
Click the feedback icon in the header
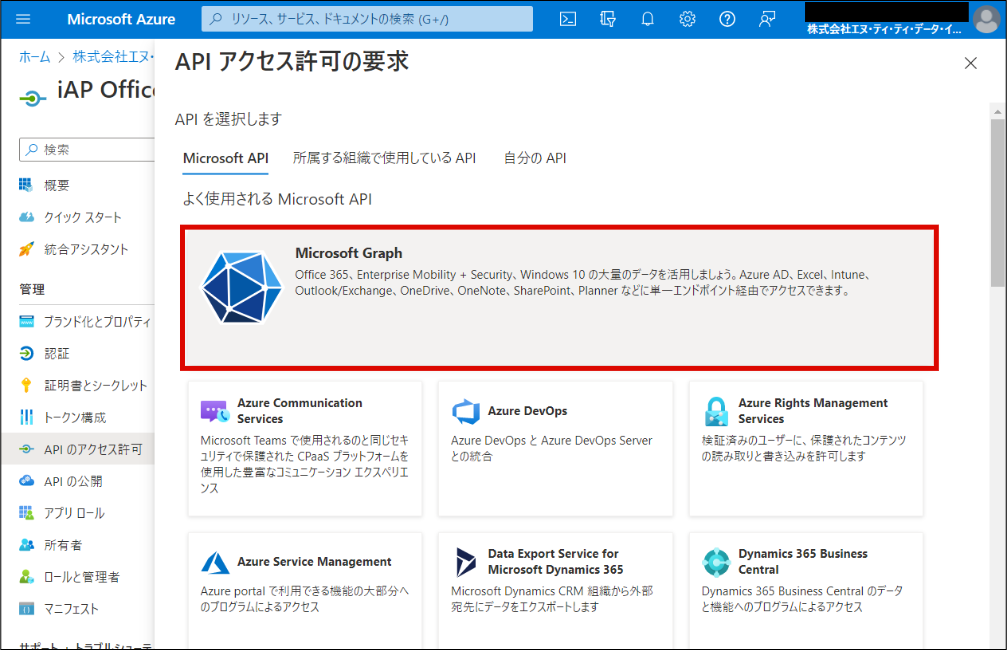point(767,19)
